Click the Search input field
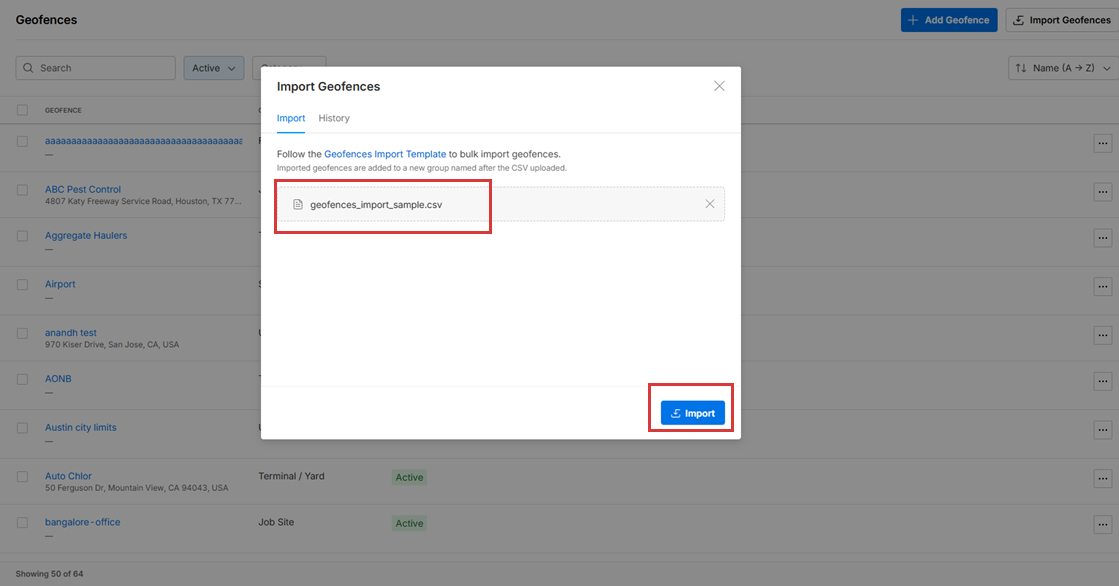This screenshot has width=1119, height=586. [96, 68]
